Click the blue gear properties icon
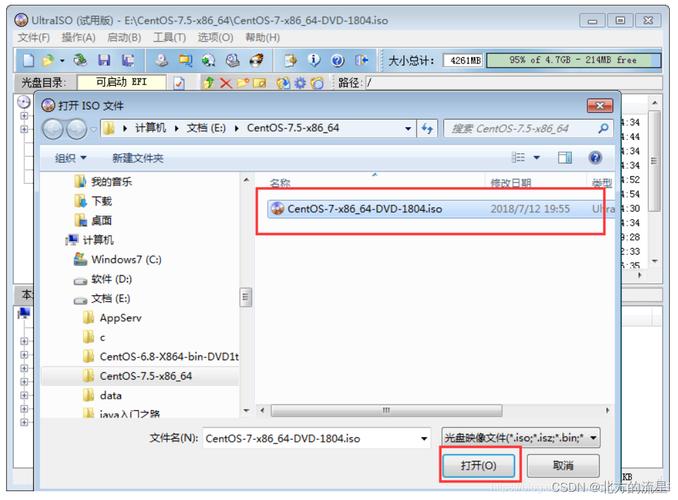This screenshot has width=678, height=500. 300,83
